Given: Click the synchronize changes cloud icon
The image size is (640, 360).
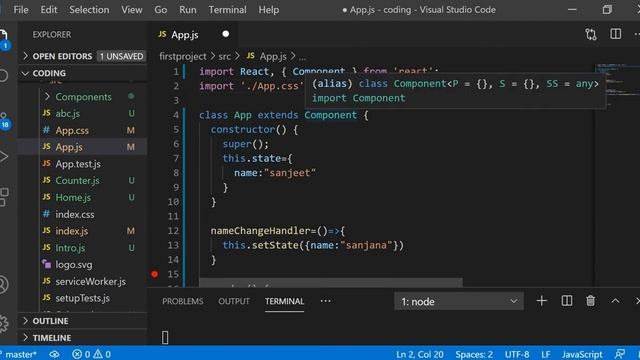Looking at the screenshot, I should (x=54, y=354).
